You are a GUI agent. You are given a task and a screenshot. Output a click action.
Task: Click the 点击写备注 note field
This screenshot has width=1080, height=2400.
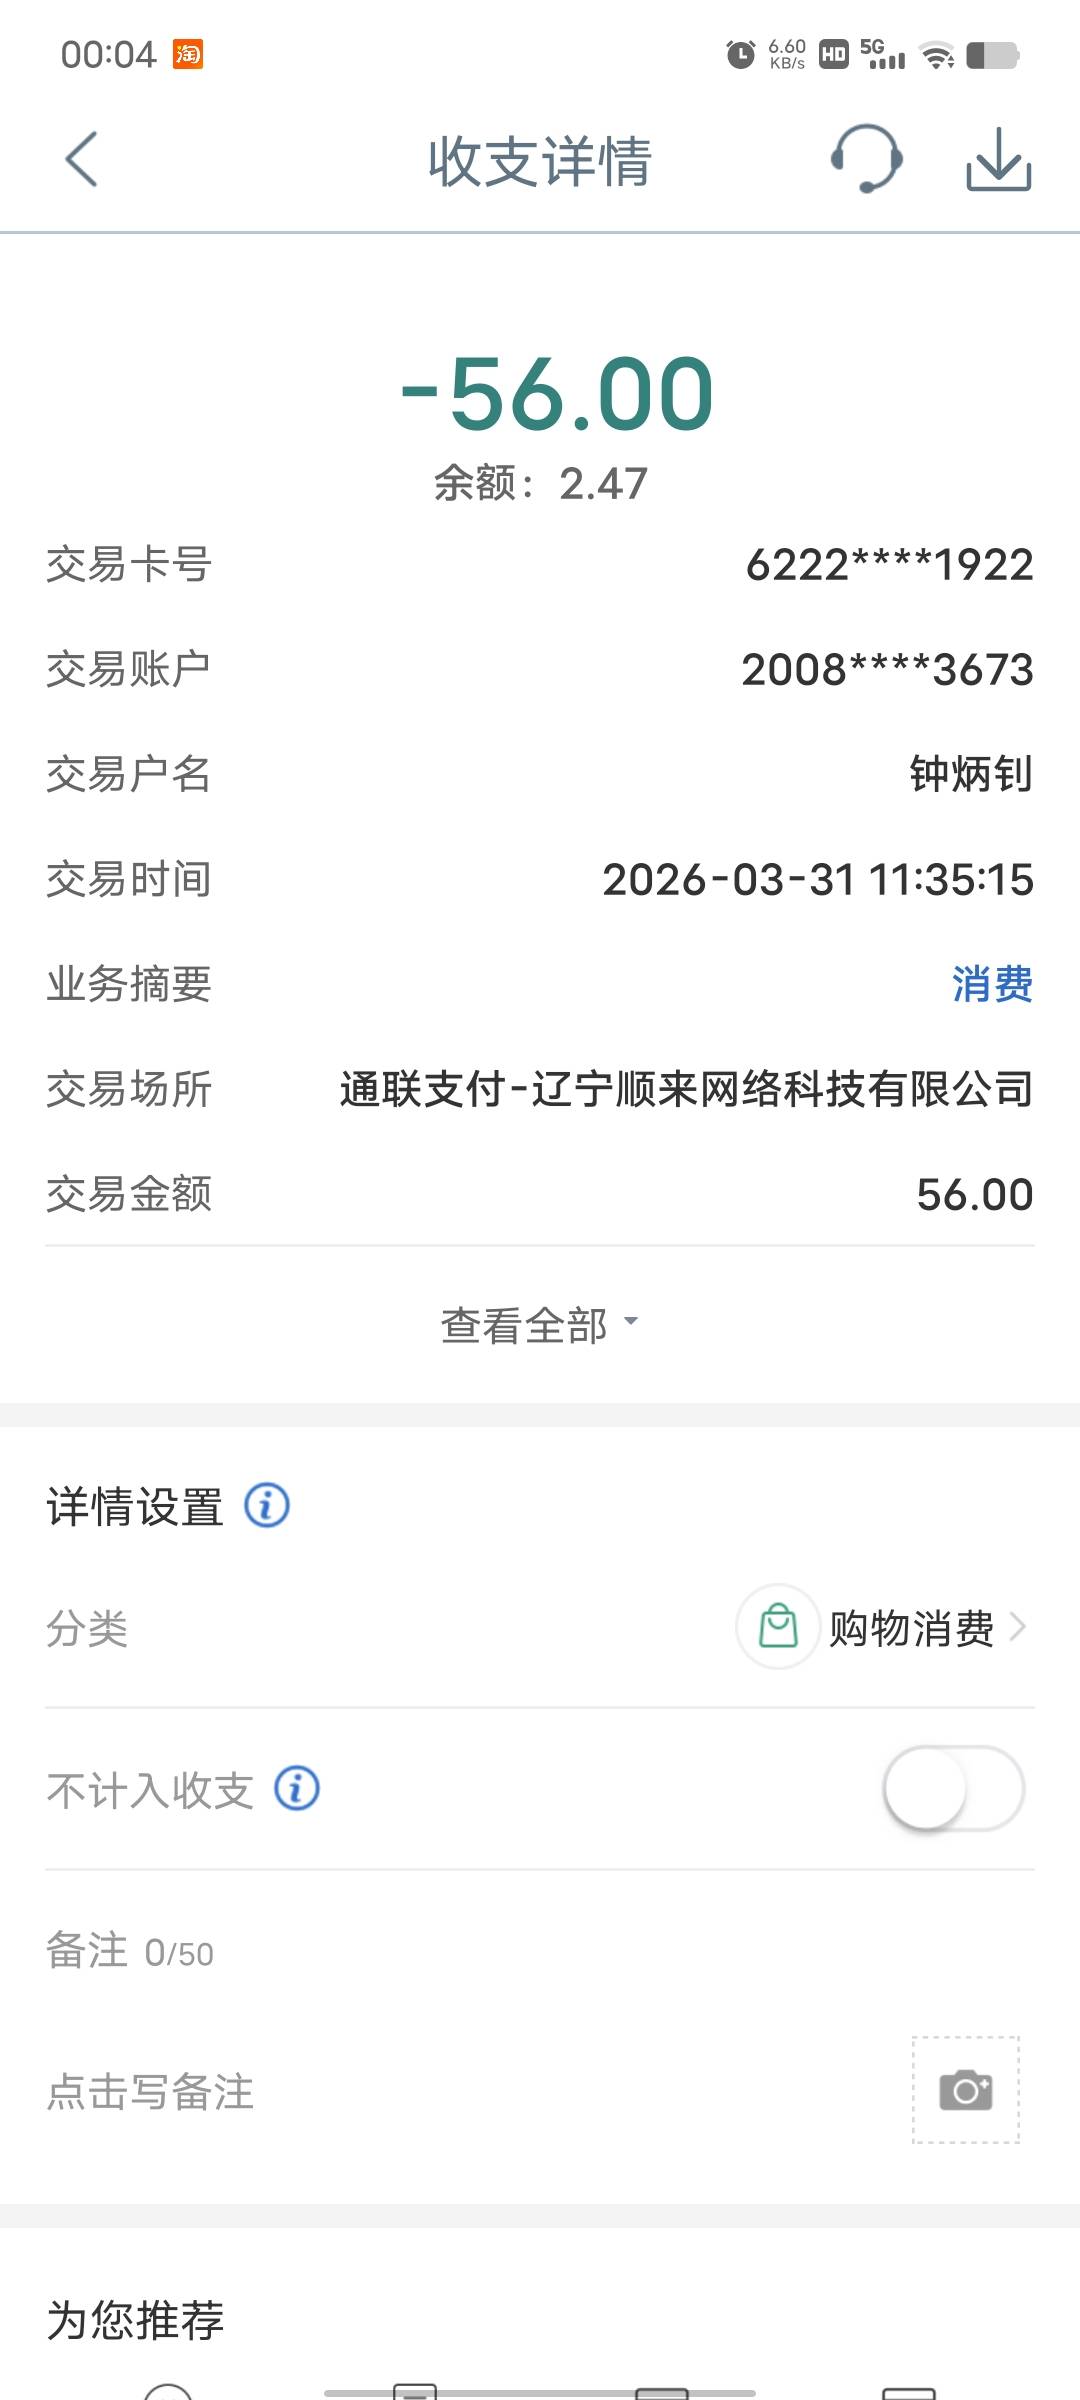click(150, 2092)
